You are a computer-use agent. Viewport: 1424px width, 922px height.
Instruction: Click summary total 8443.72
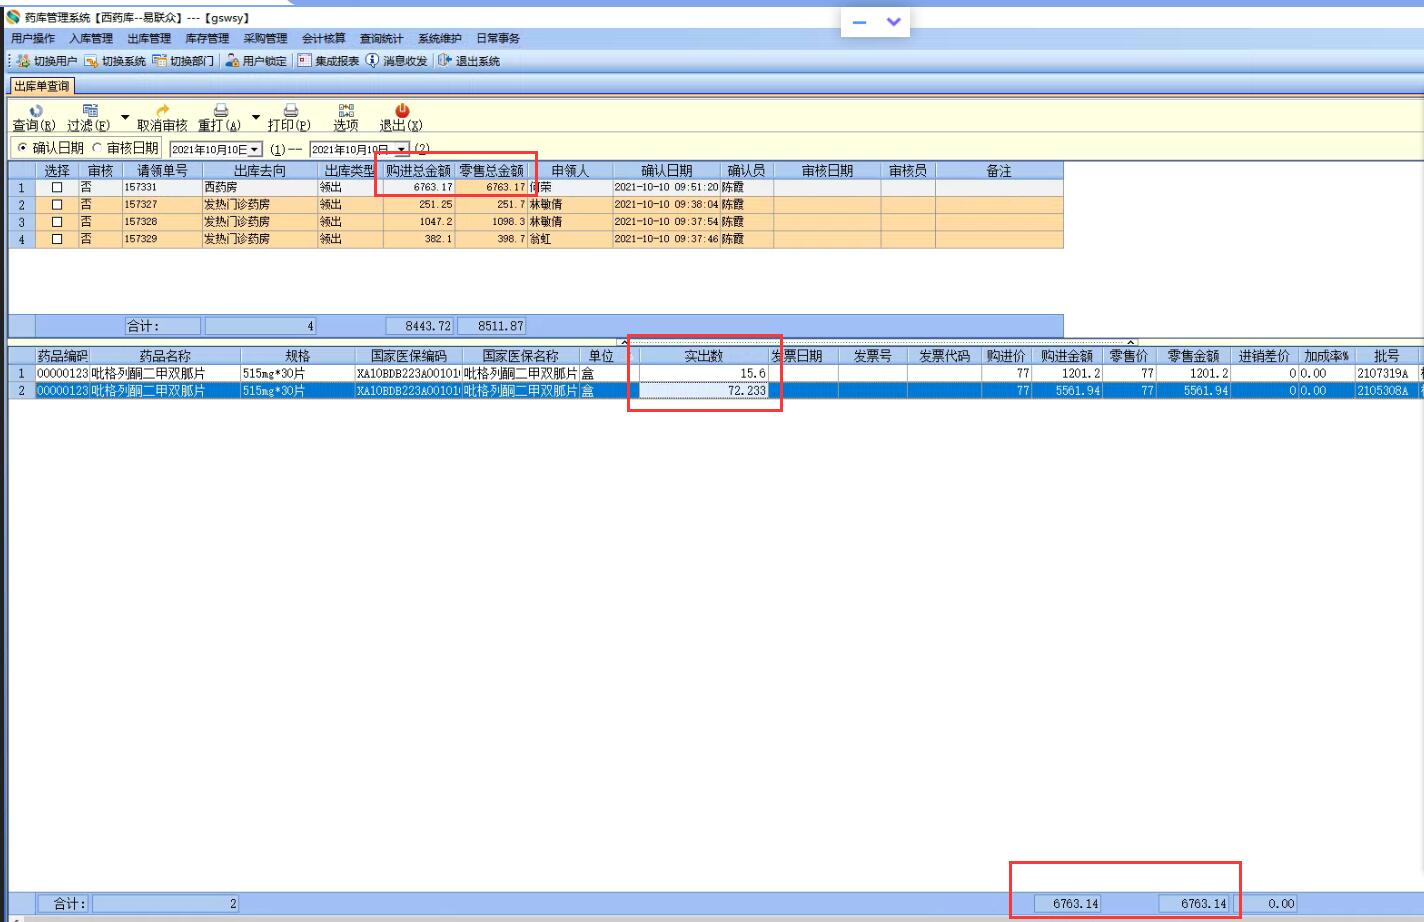click(420, 326)
